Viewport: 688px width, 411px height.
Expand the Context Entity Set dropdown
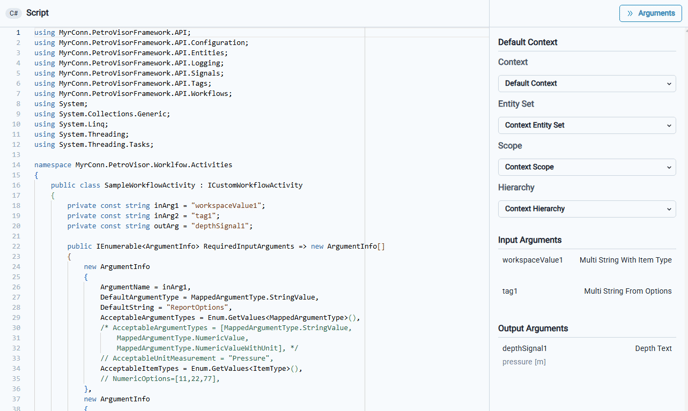pos(587,125)
